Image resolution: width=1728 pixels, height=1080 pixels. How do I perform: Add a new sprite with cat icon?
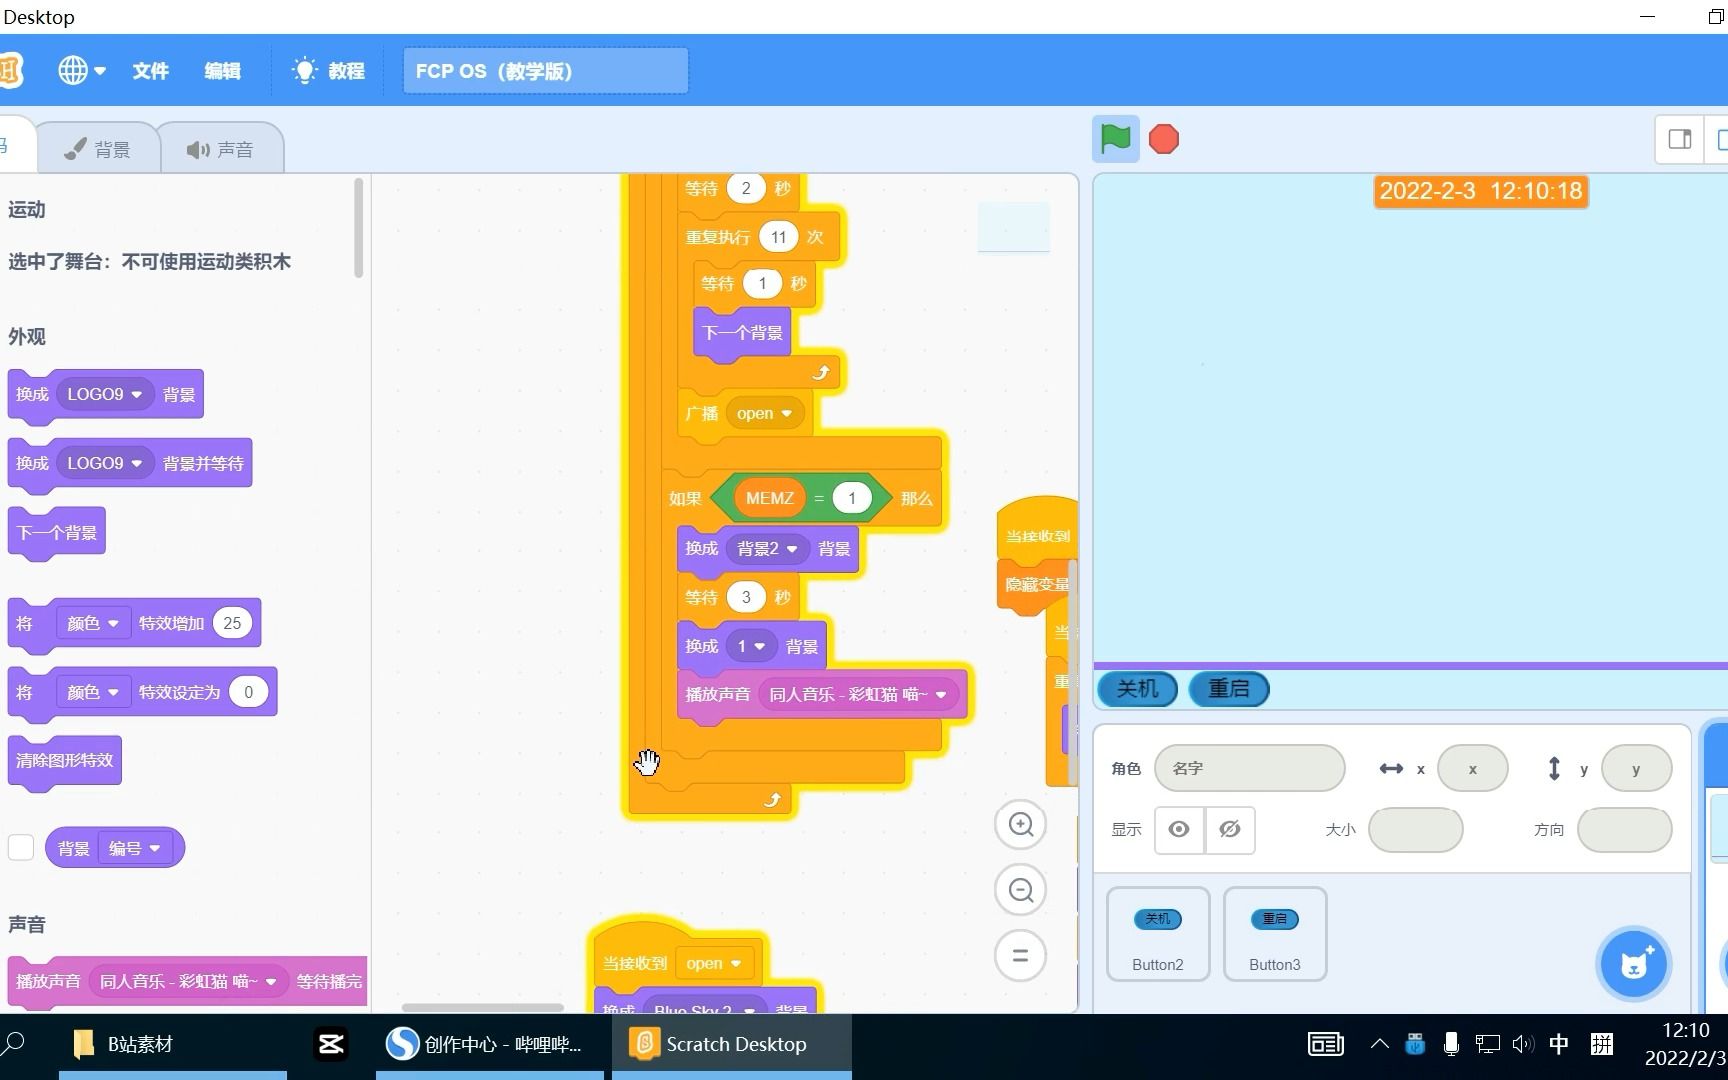(x=1633, y=963)
